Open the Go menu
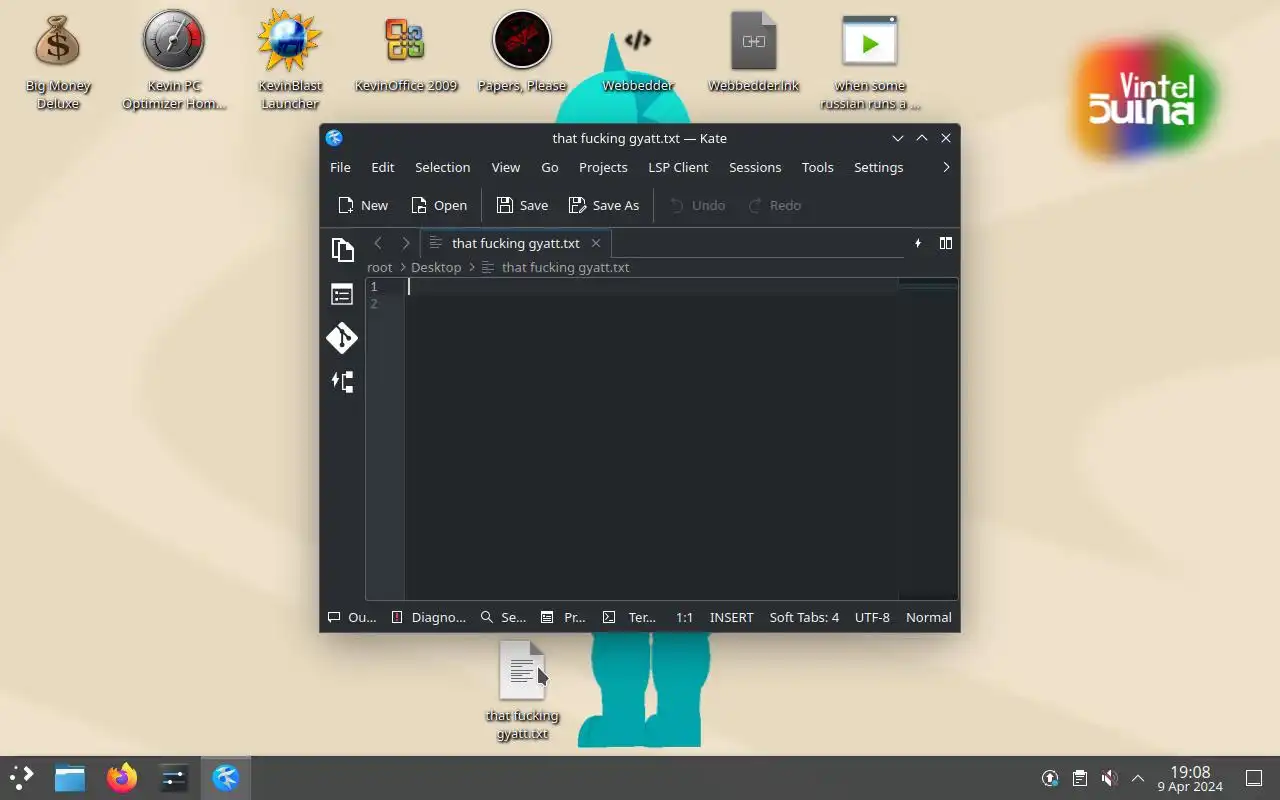This screenshot has width=1280, height=800. (x=550, y=167)
